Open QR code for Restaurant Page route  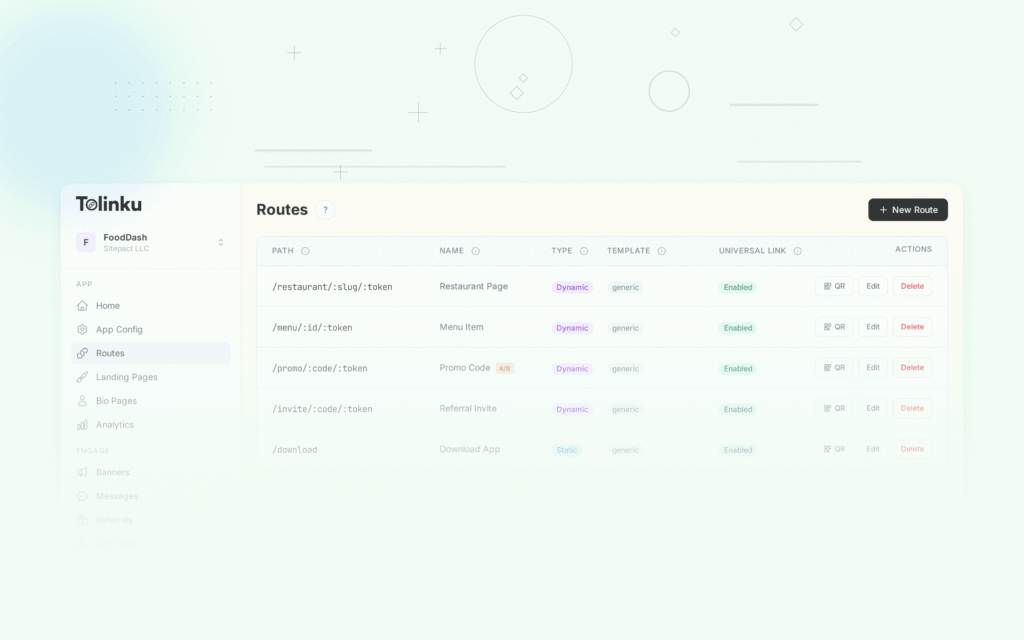tap(834, 286)
